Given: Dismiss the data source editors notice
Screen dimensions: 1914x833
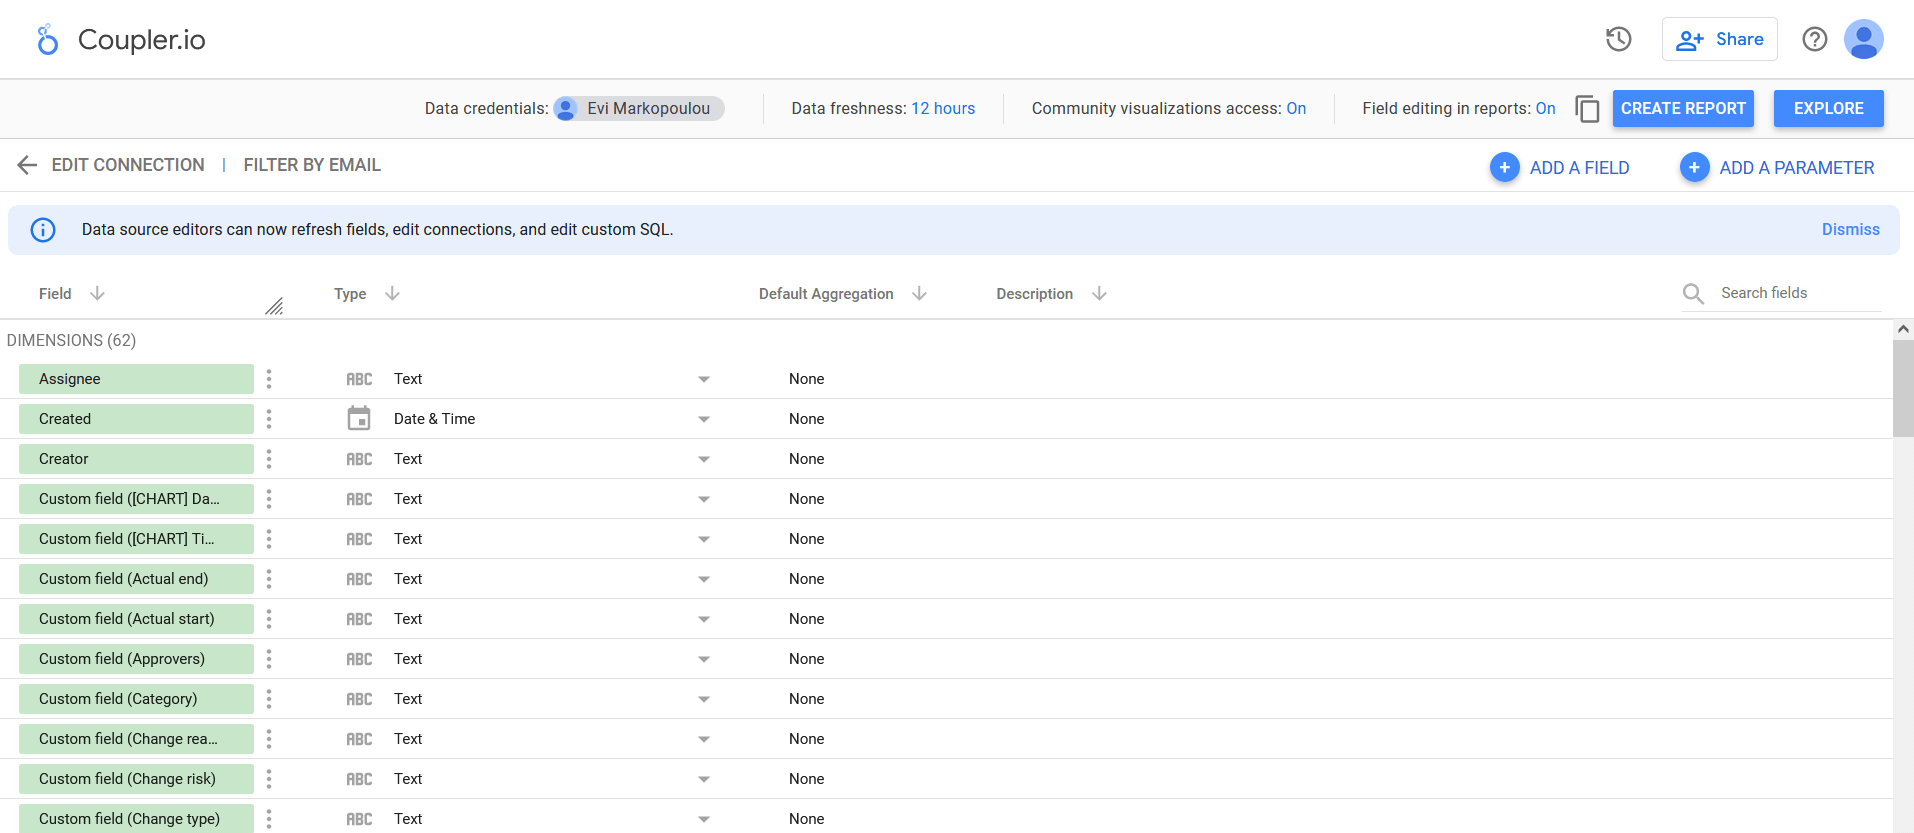Looking at the screenshot, I should 1850,229.
